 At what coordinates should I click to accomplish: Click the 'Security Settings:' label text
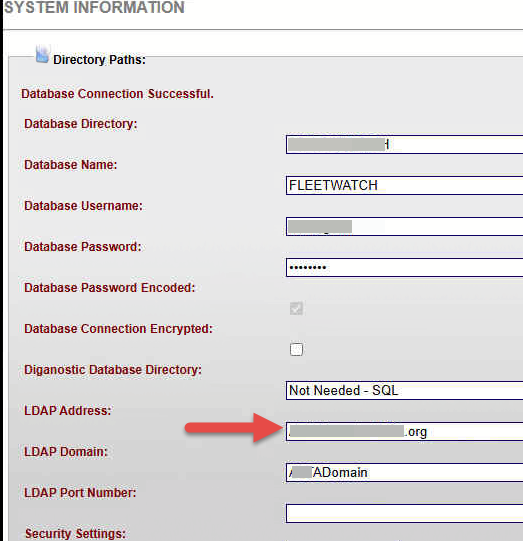pyautogui.click(x=75, y=534)
